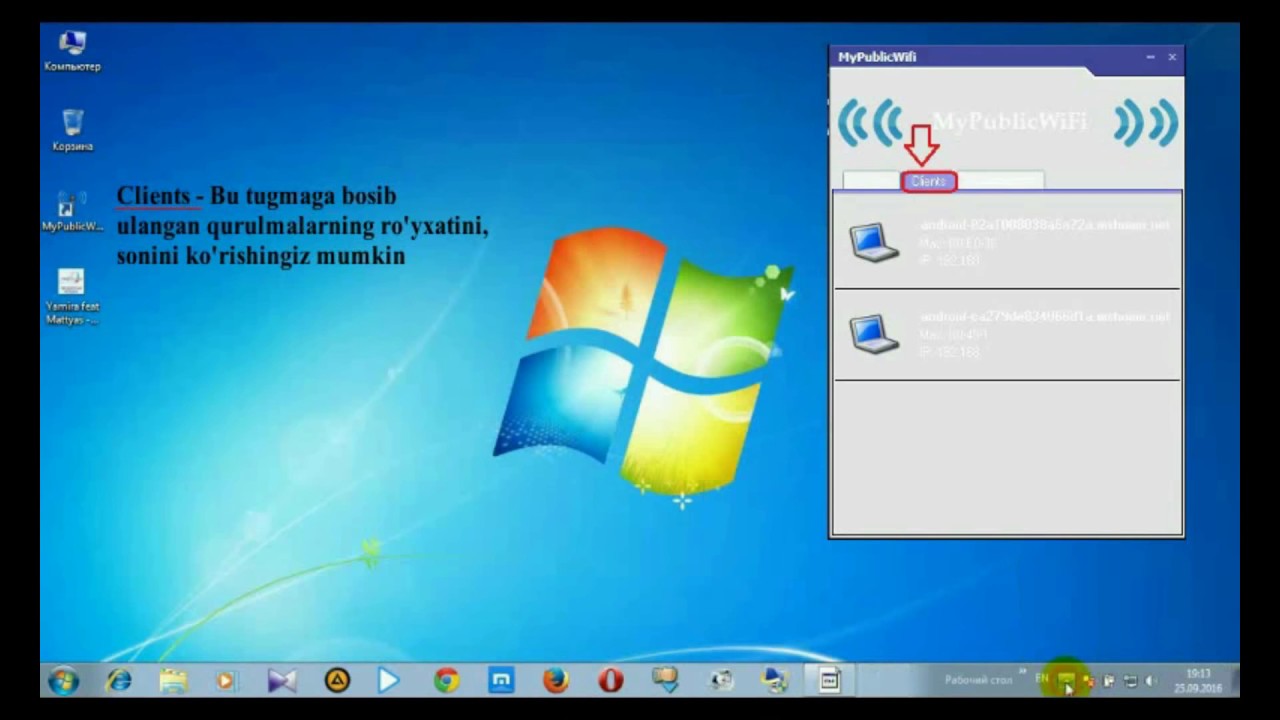Open Windows Media Player taskbar icon

point(227,681)
